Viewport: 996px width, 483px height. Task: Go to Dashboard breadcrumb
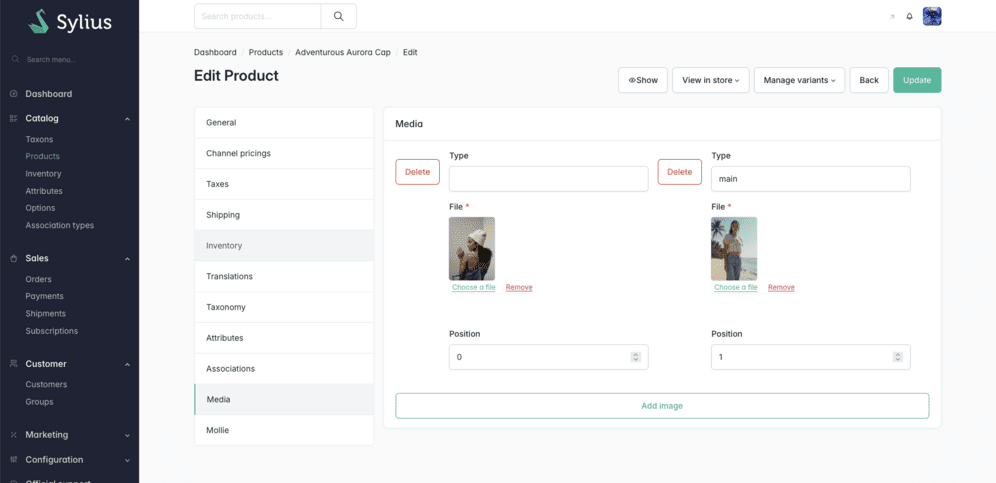point(215,52)
